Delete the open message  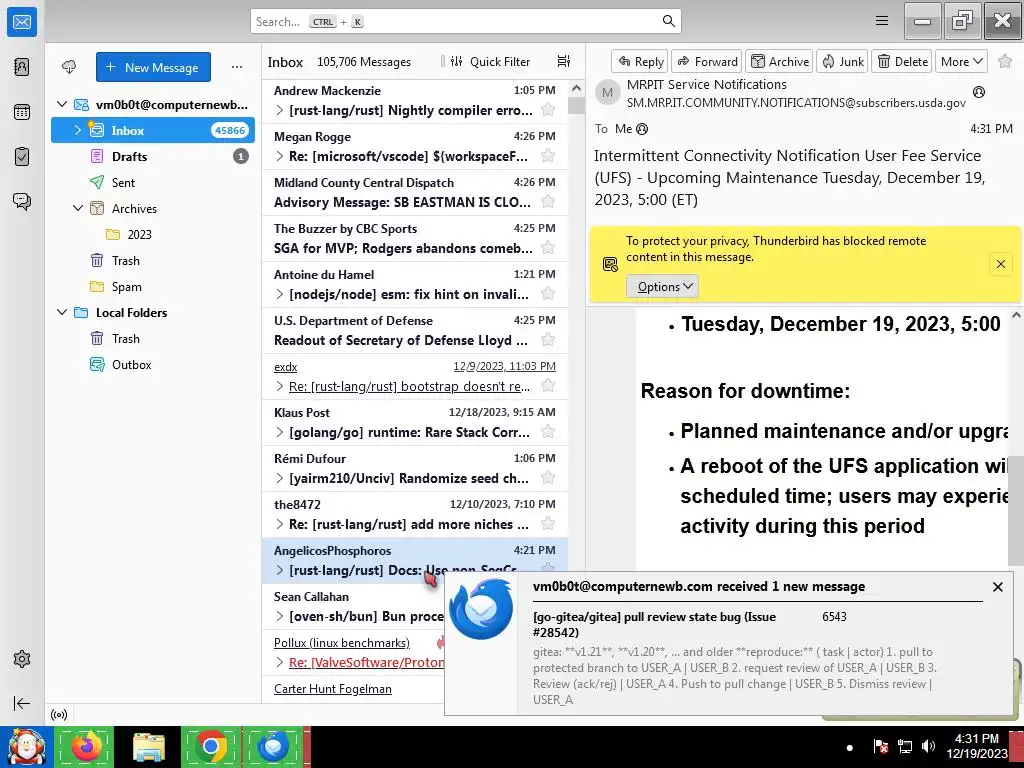[903, 61]
